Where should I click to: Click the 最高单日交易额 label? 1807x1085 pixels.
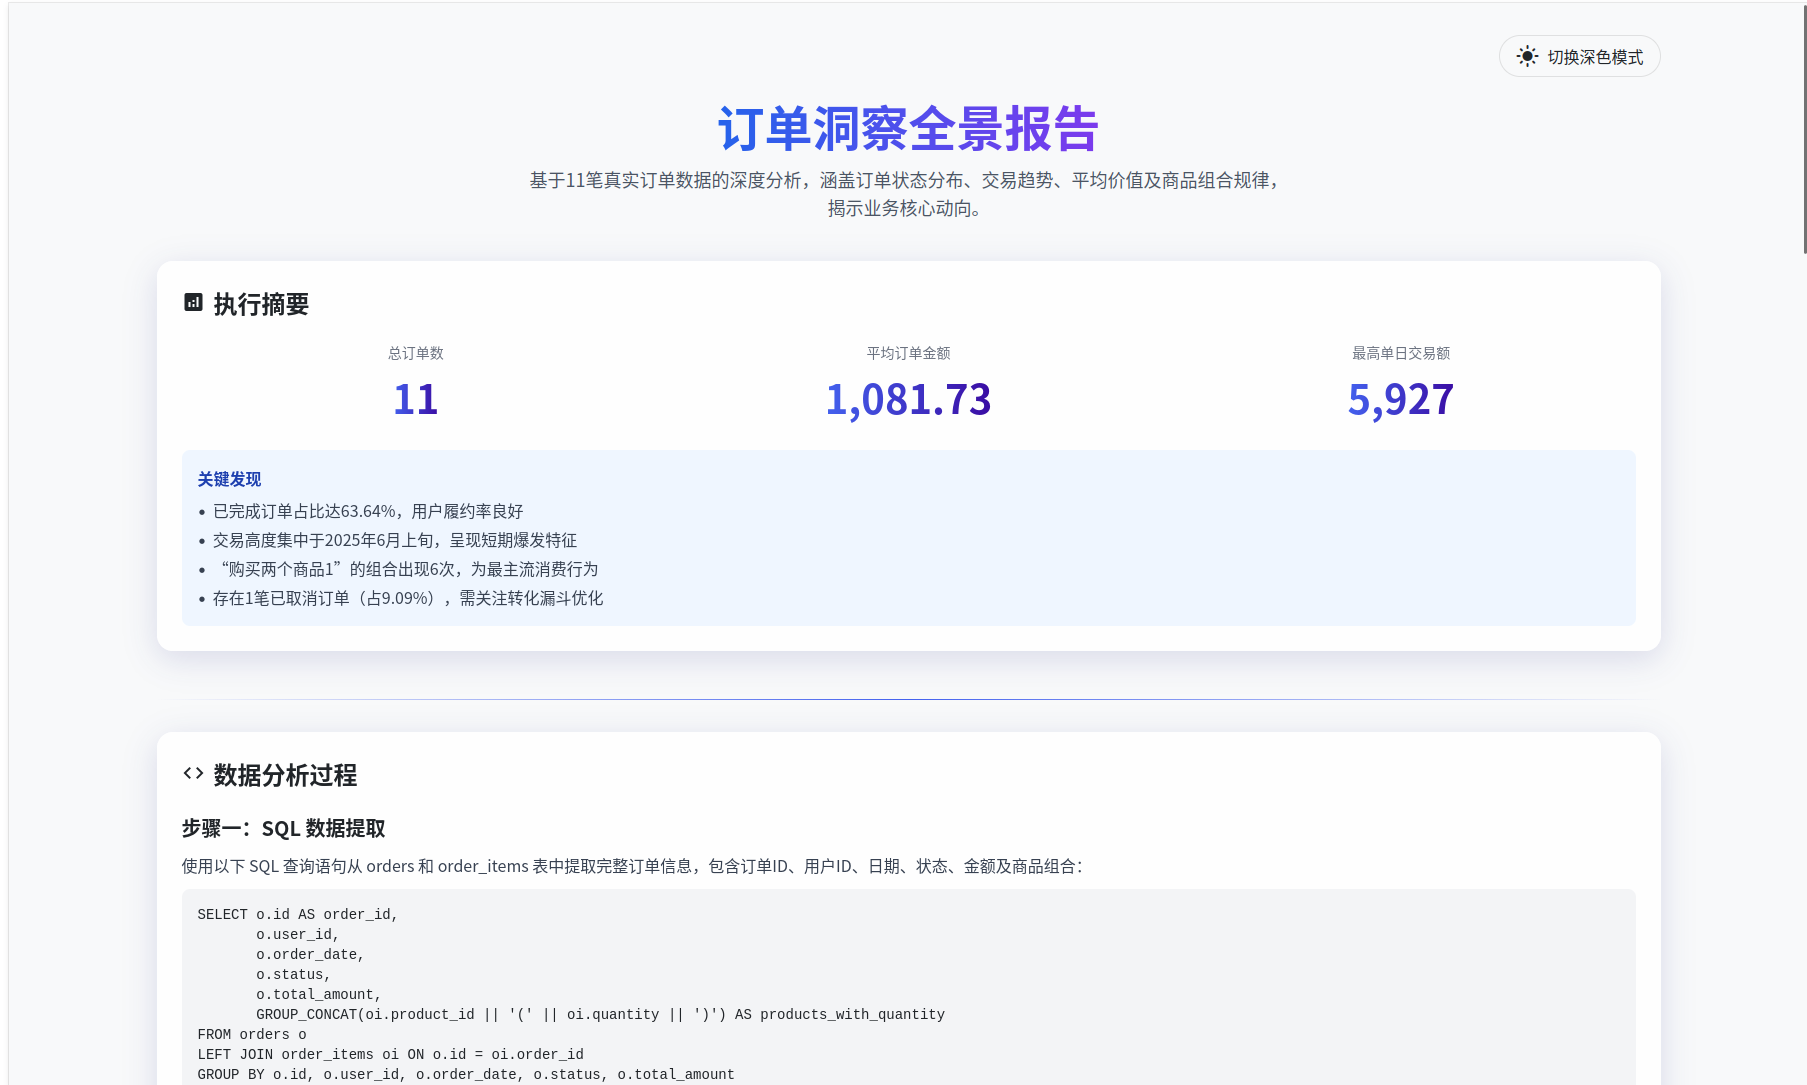click(x=1400, y=353)
